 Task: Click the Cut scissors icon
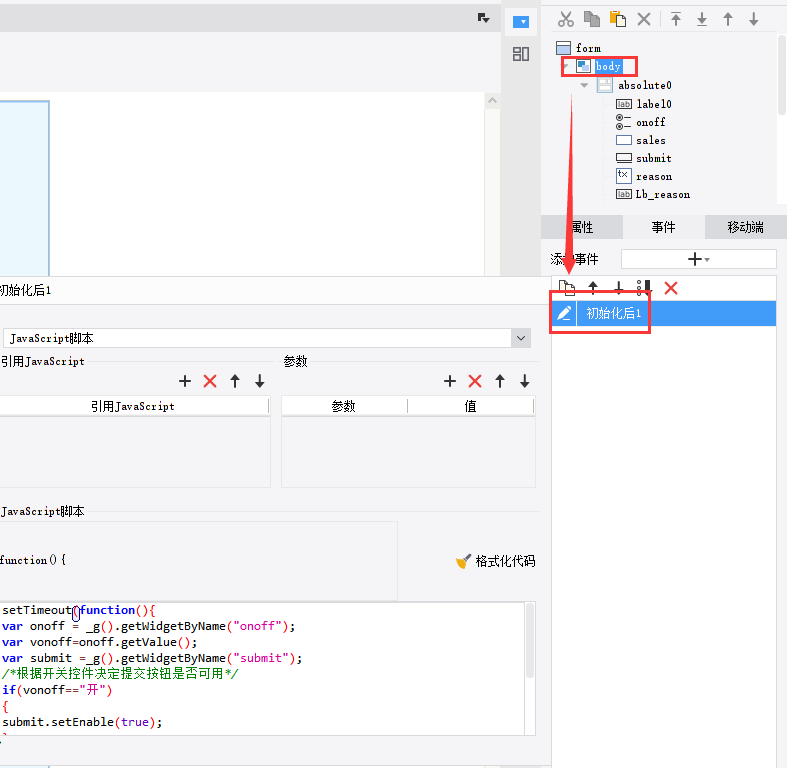click(566, 20)
